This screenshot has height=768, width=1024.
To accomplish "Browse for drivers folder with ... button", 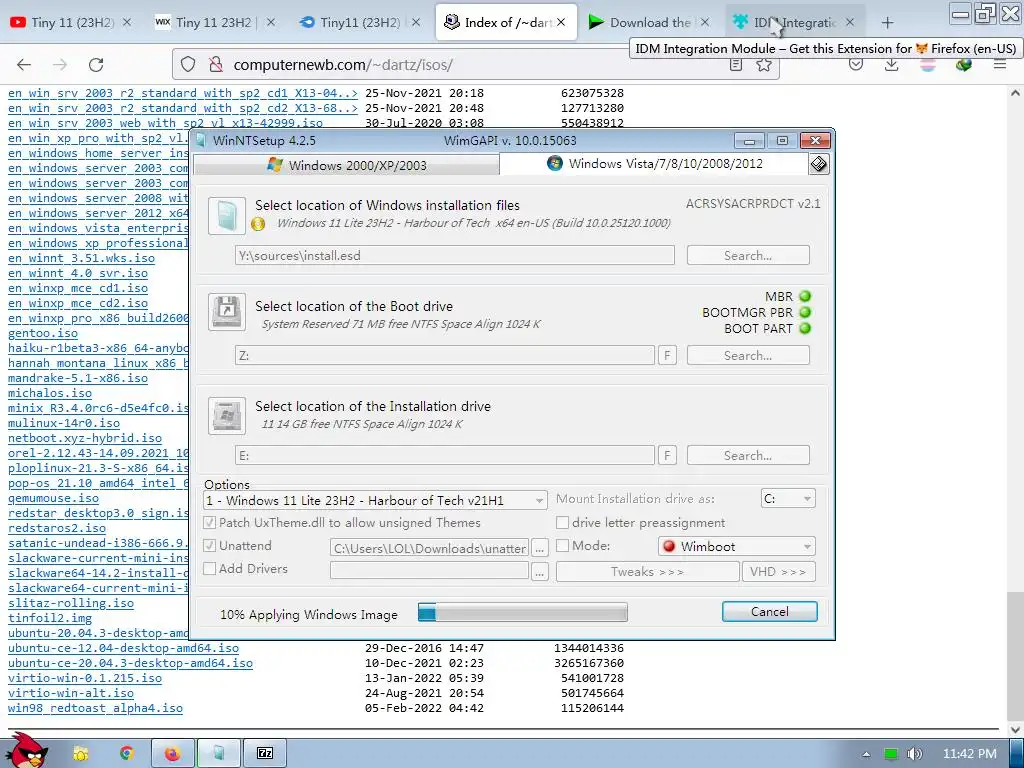I will [x=539, y=571].
